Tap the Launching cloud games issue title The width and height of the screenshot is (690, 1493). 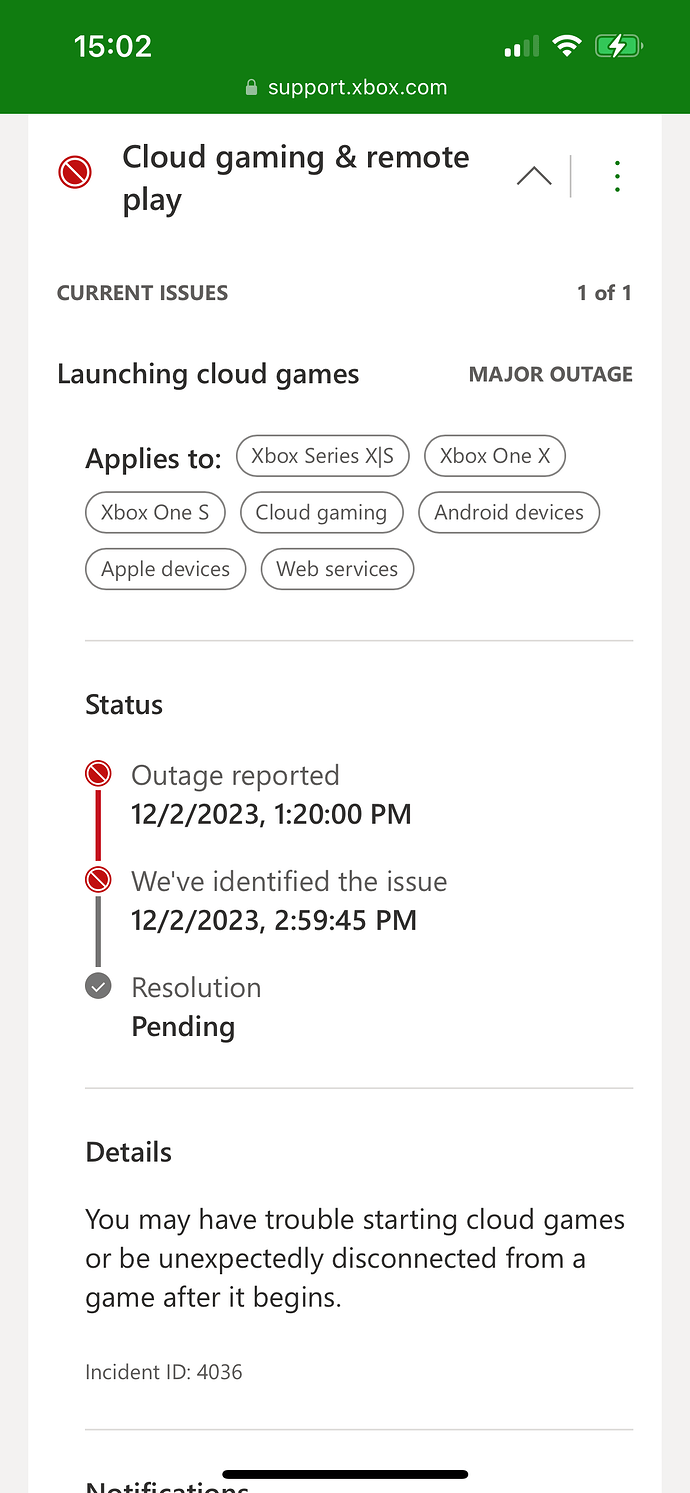[x=208, y=374]
